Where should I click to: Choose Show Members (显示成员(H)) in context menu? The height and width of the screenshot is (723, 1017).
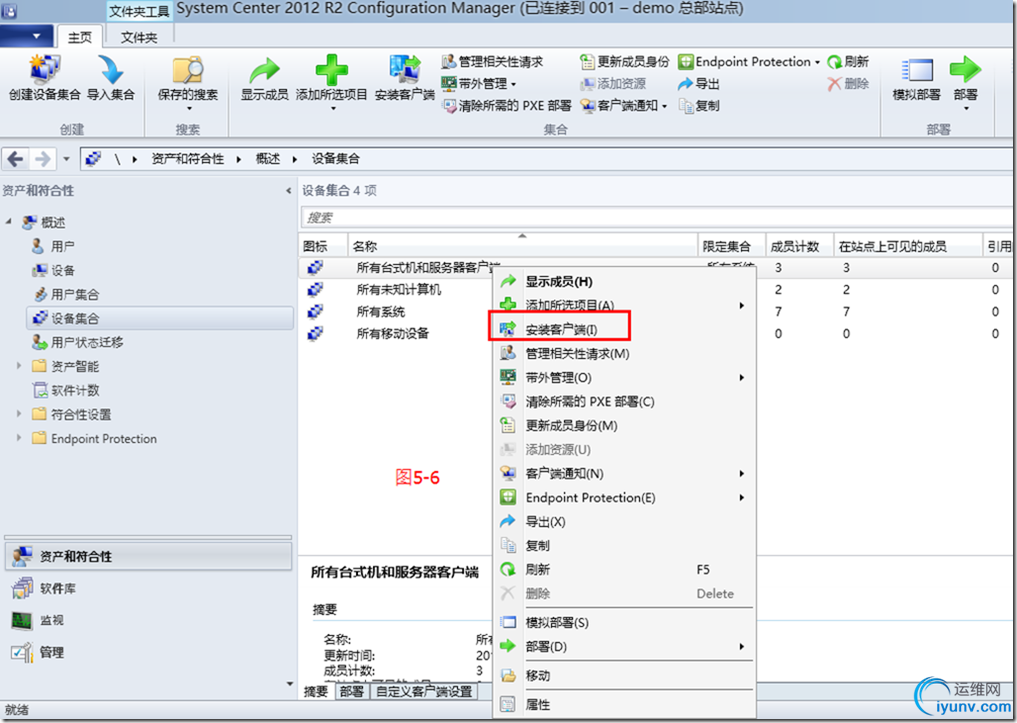pos(625,281)
